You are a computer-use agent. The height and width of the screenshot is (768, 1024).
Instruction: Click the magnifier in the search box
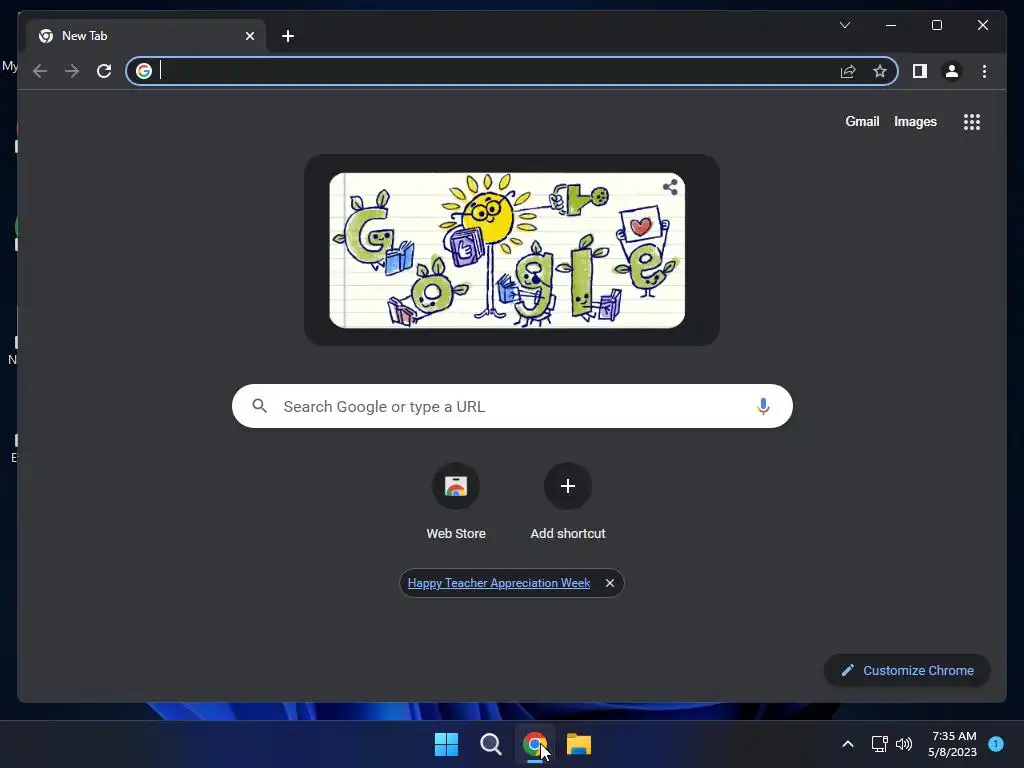point(260,406)
